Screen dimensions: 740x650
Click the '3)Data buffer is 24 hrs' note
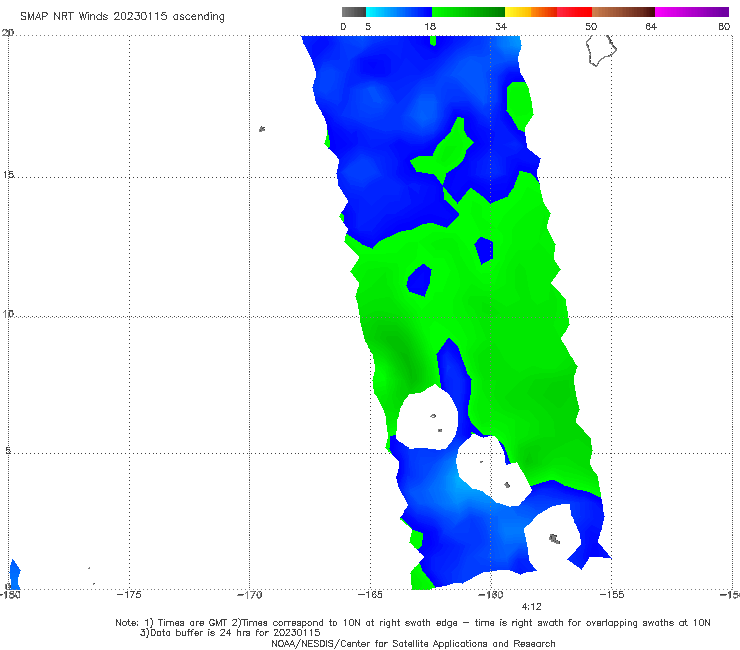(230, 633)
